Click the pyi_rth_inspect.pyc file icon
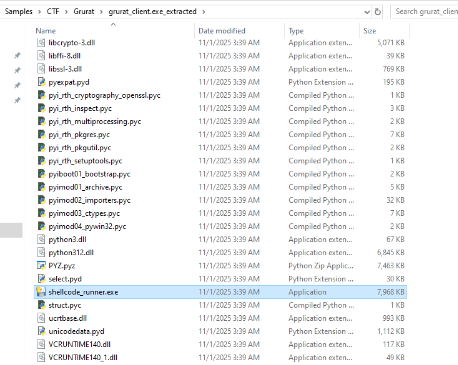Screen dimensions: 458x365 point(41,108)
